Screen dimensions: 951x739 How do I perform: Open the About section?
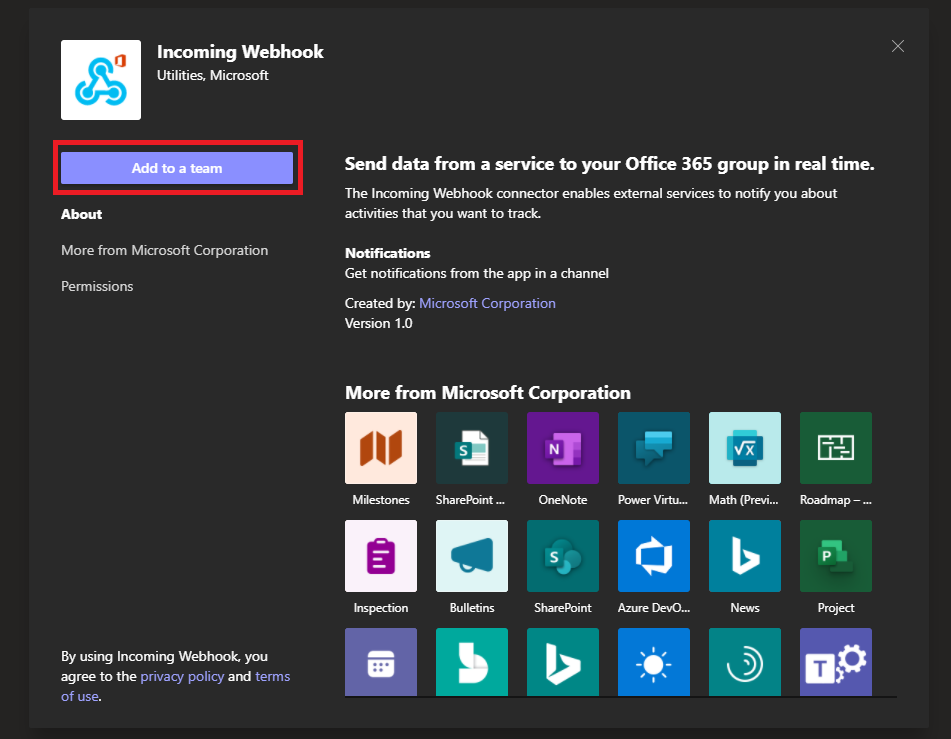[x=81, y=214]
